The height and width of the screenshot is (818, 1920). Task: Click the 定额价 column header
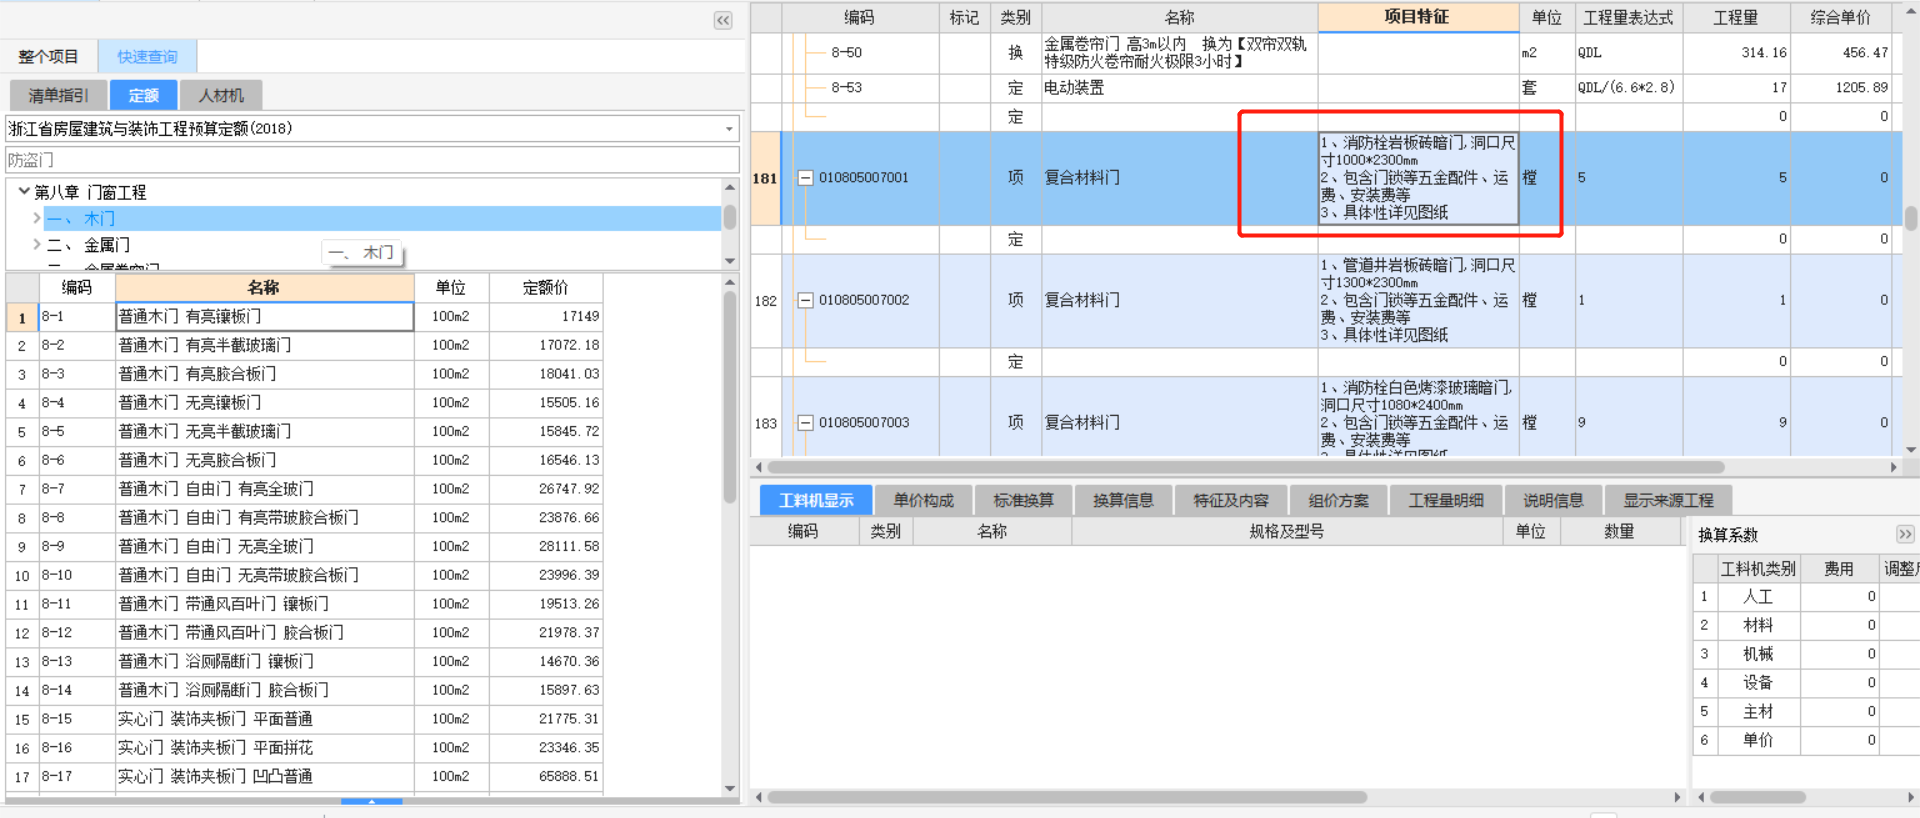[545, 287]
